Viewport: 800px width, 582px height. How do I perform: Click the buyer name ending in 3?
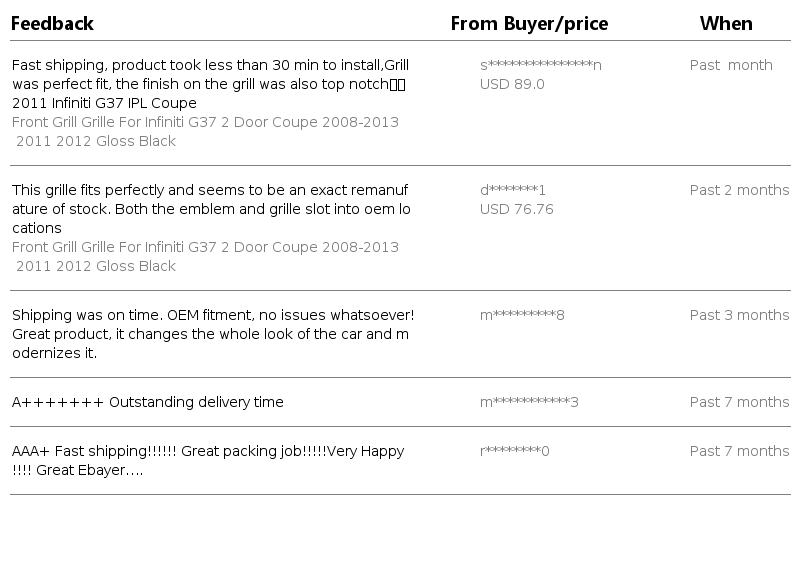[x=529, y=402]
